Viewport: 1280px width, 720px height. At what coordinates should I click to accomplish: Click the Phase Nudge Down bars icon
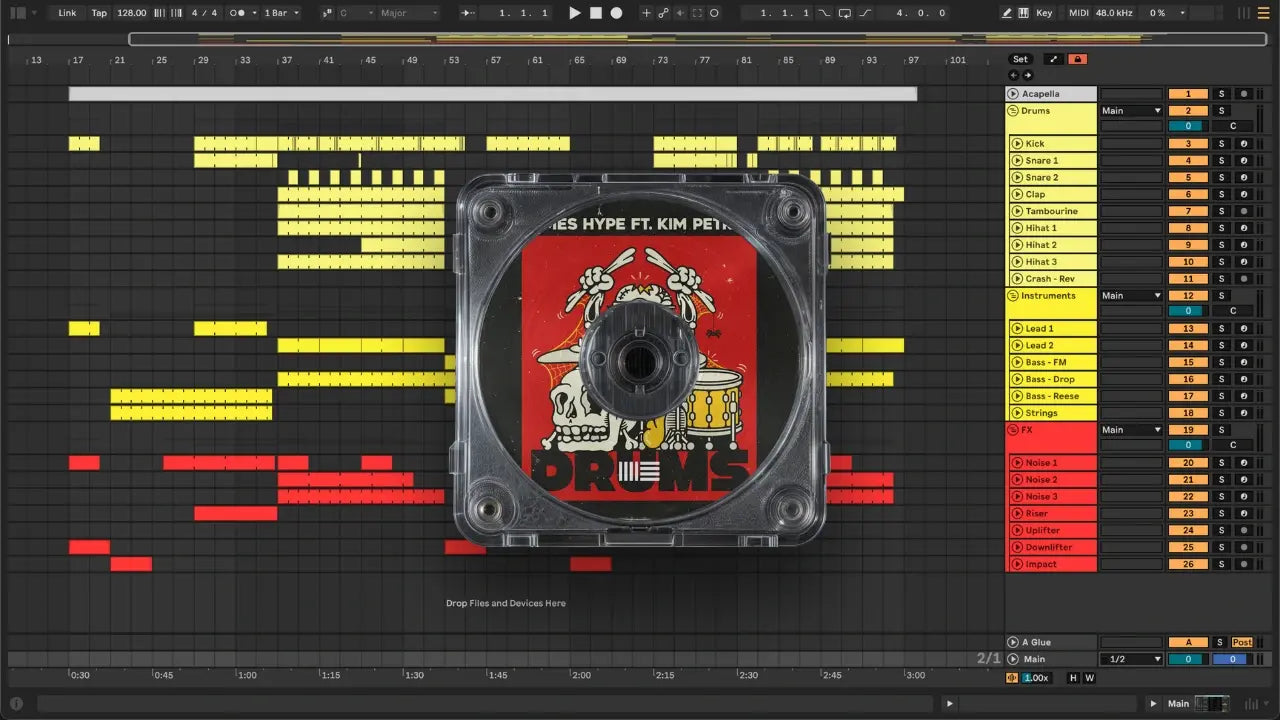[159, 13]
